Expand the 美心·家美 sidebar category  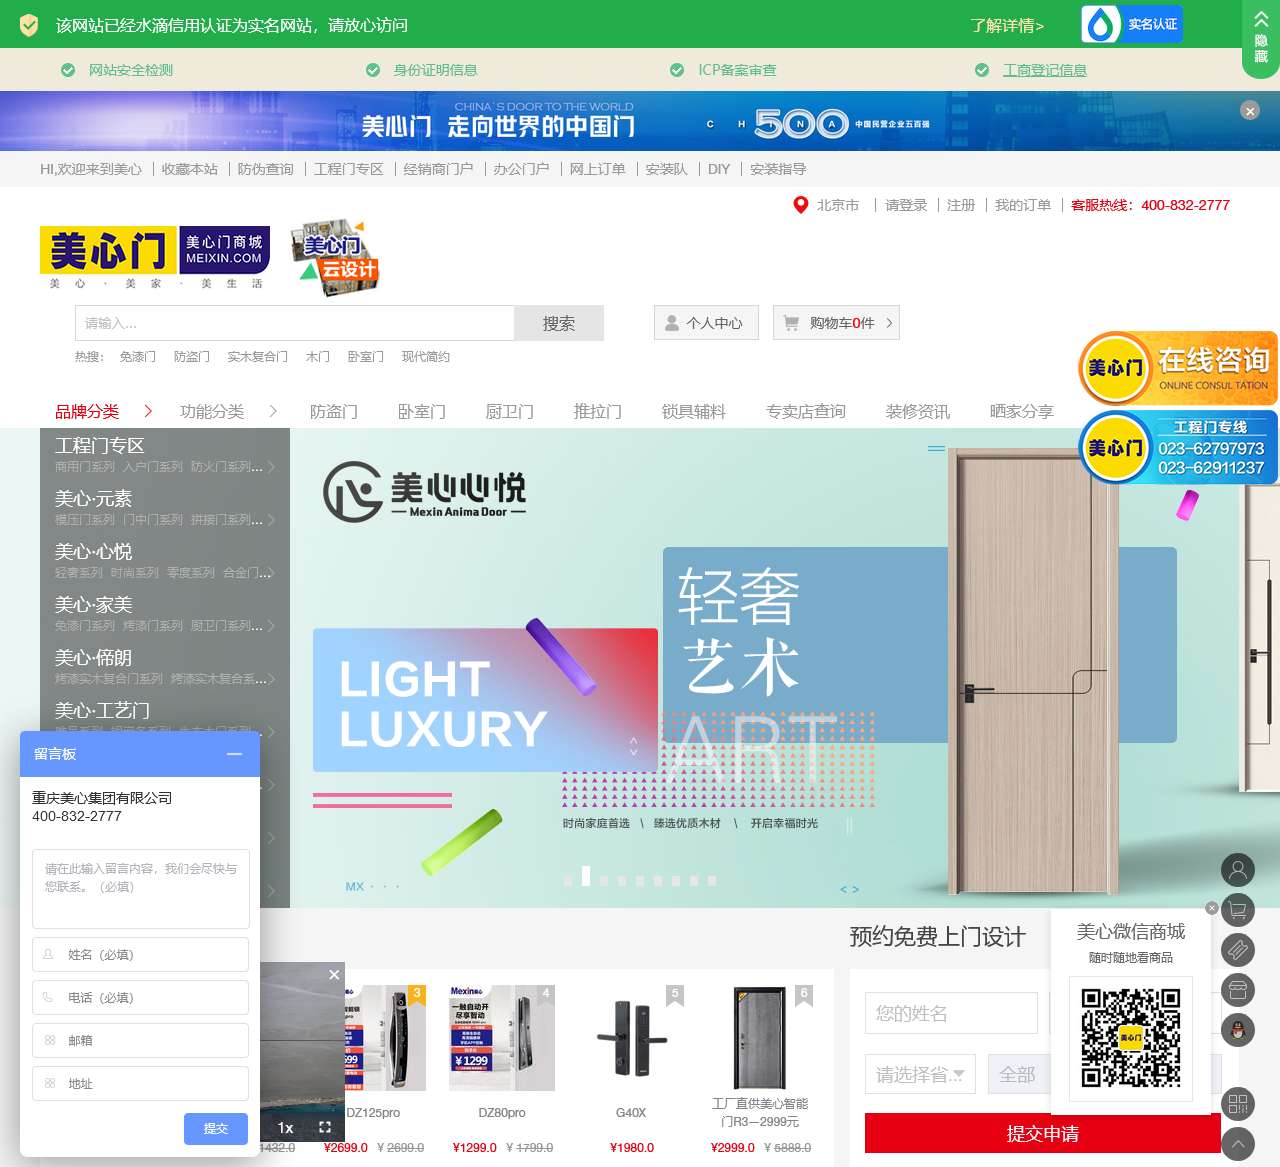165,614
